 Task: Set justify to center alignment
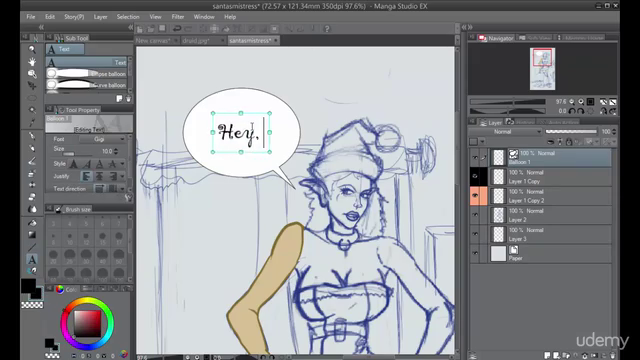point(99,176)
